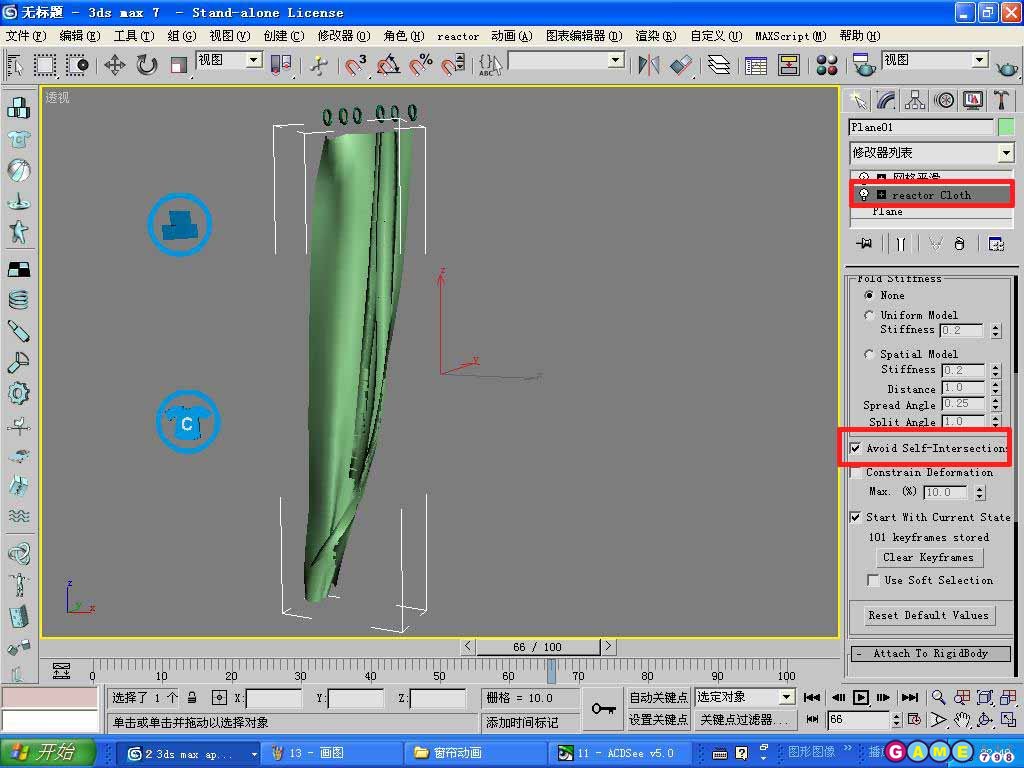Toggle the selection lock icon
1024x768 pixels.
(192, 697)
